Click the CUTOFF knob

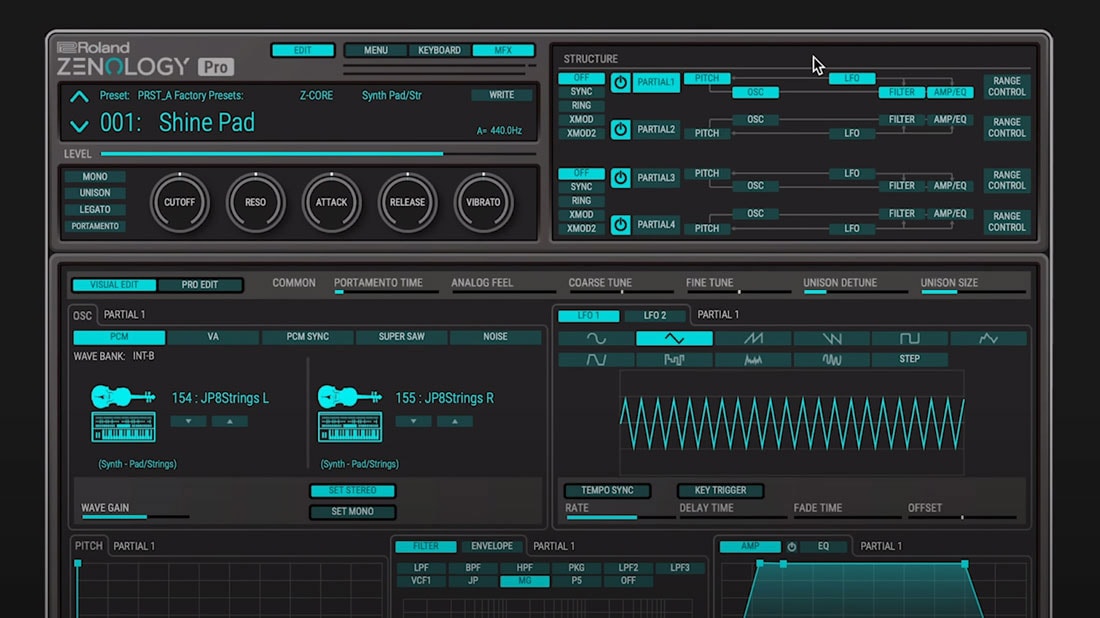point(180,202)
